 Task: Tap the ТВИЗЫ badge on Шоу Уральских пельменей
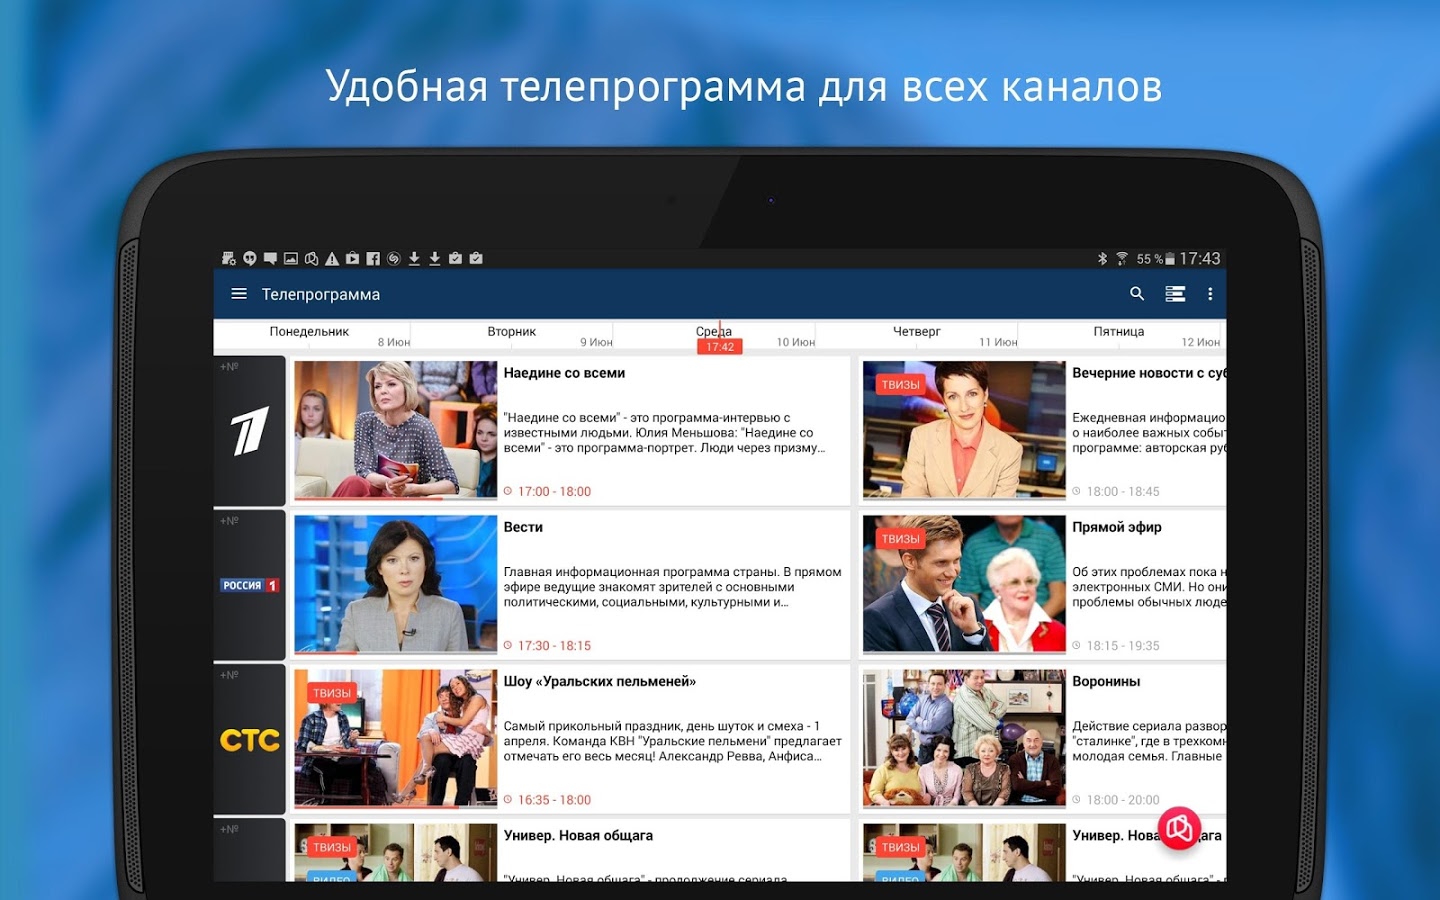[x=332, y=693]
